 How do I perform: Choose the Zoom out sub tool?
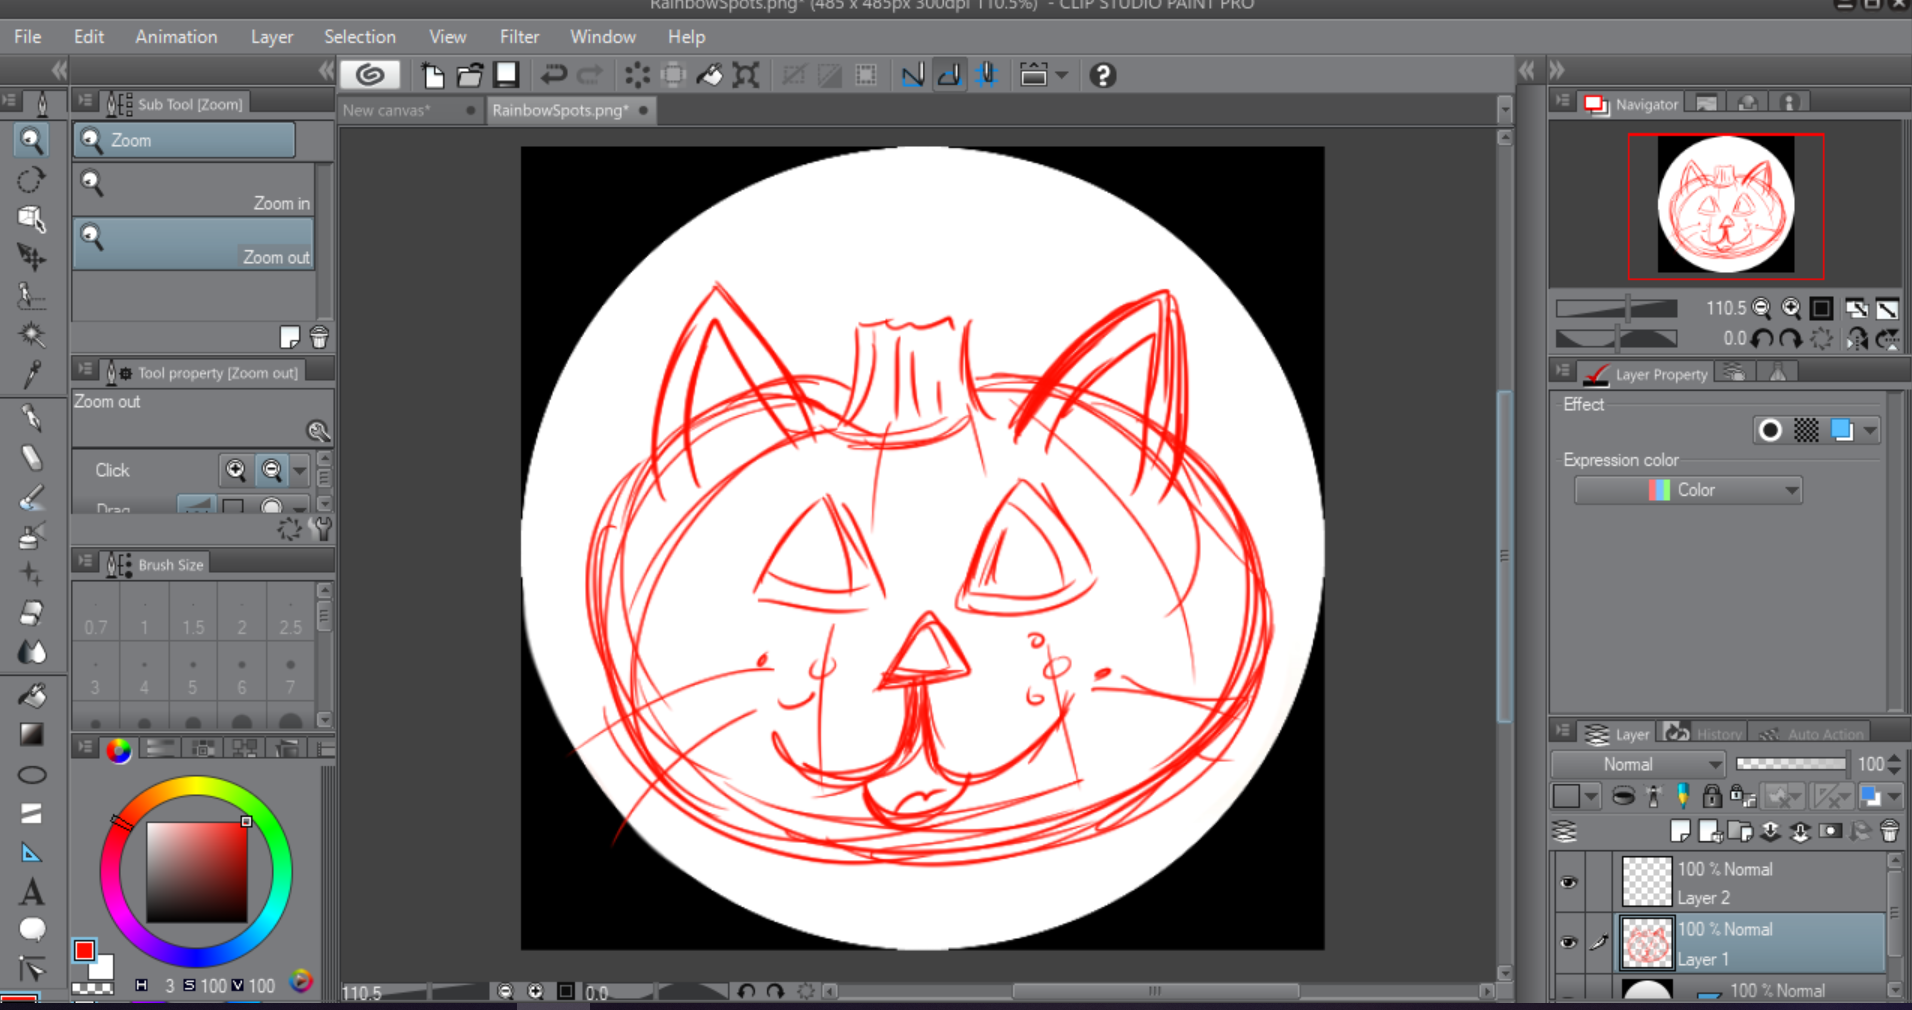click(x=194, y=245)
